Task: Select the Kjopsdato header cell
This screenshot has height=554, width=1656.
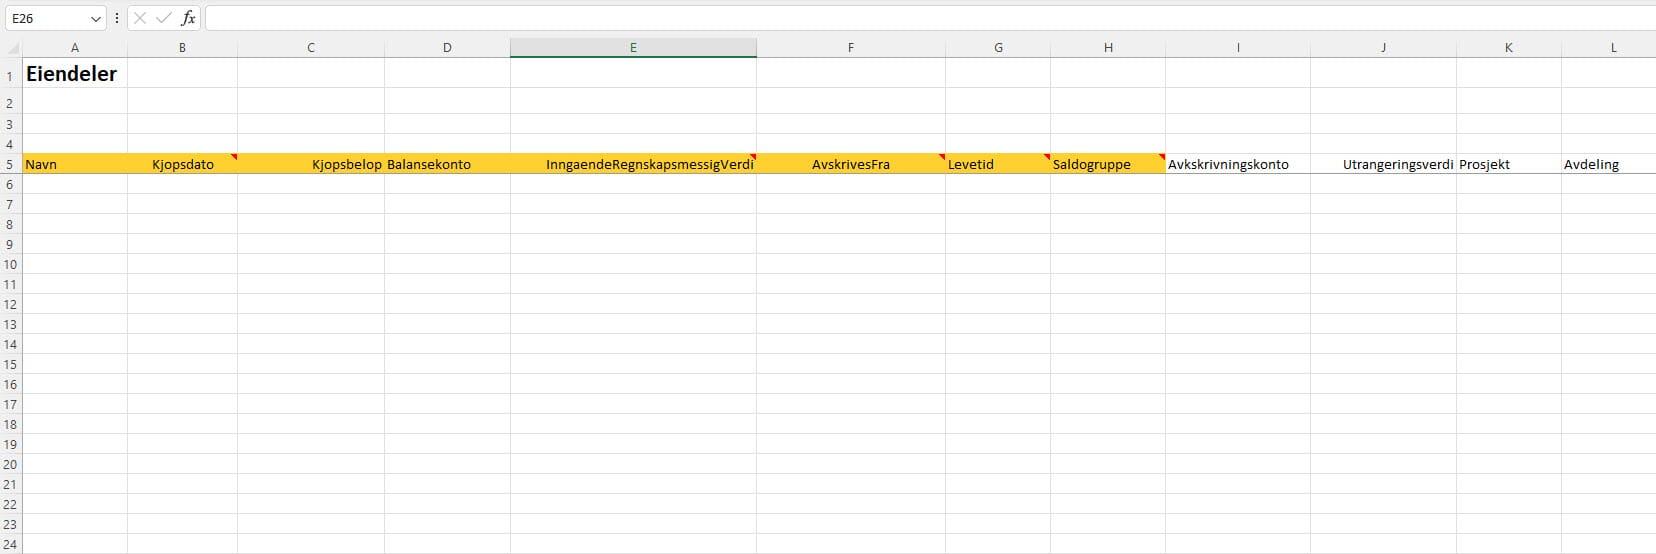Action: 183,164
